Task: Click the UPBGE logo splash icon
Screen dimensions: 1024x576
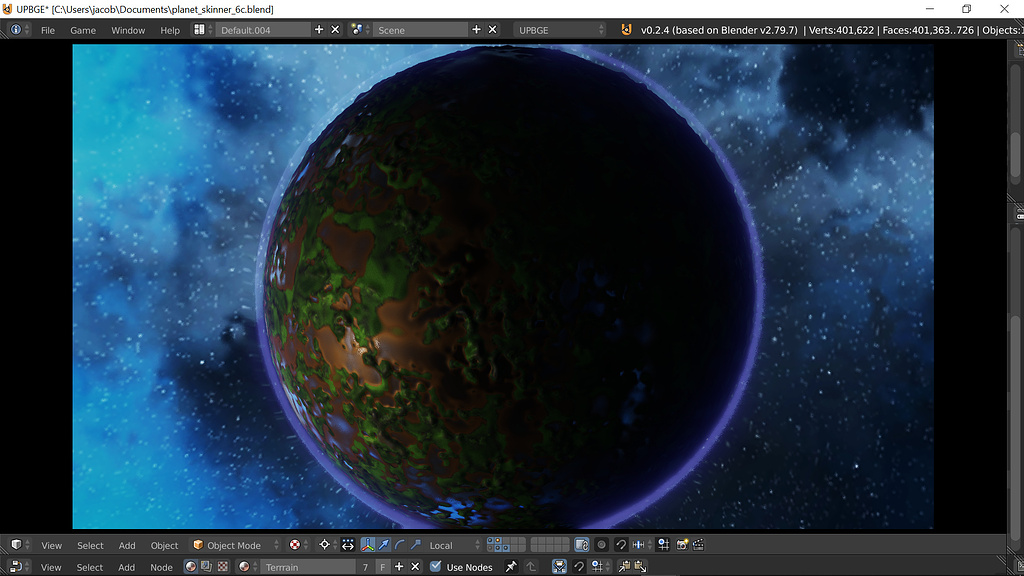Action: (626, 30)
